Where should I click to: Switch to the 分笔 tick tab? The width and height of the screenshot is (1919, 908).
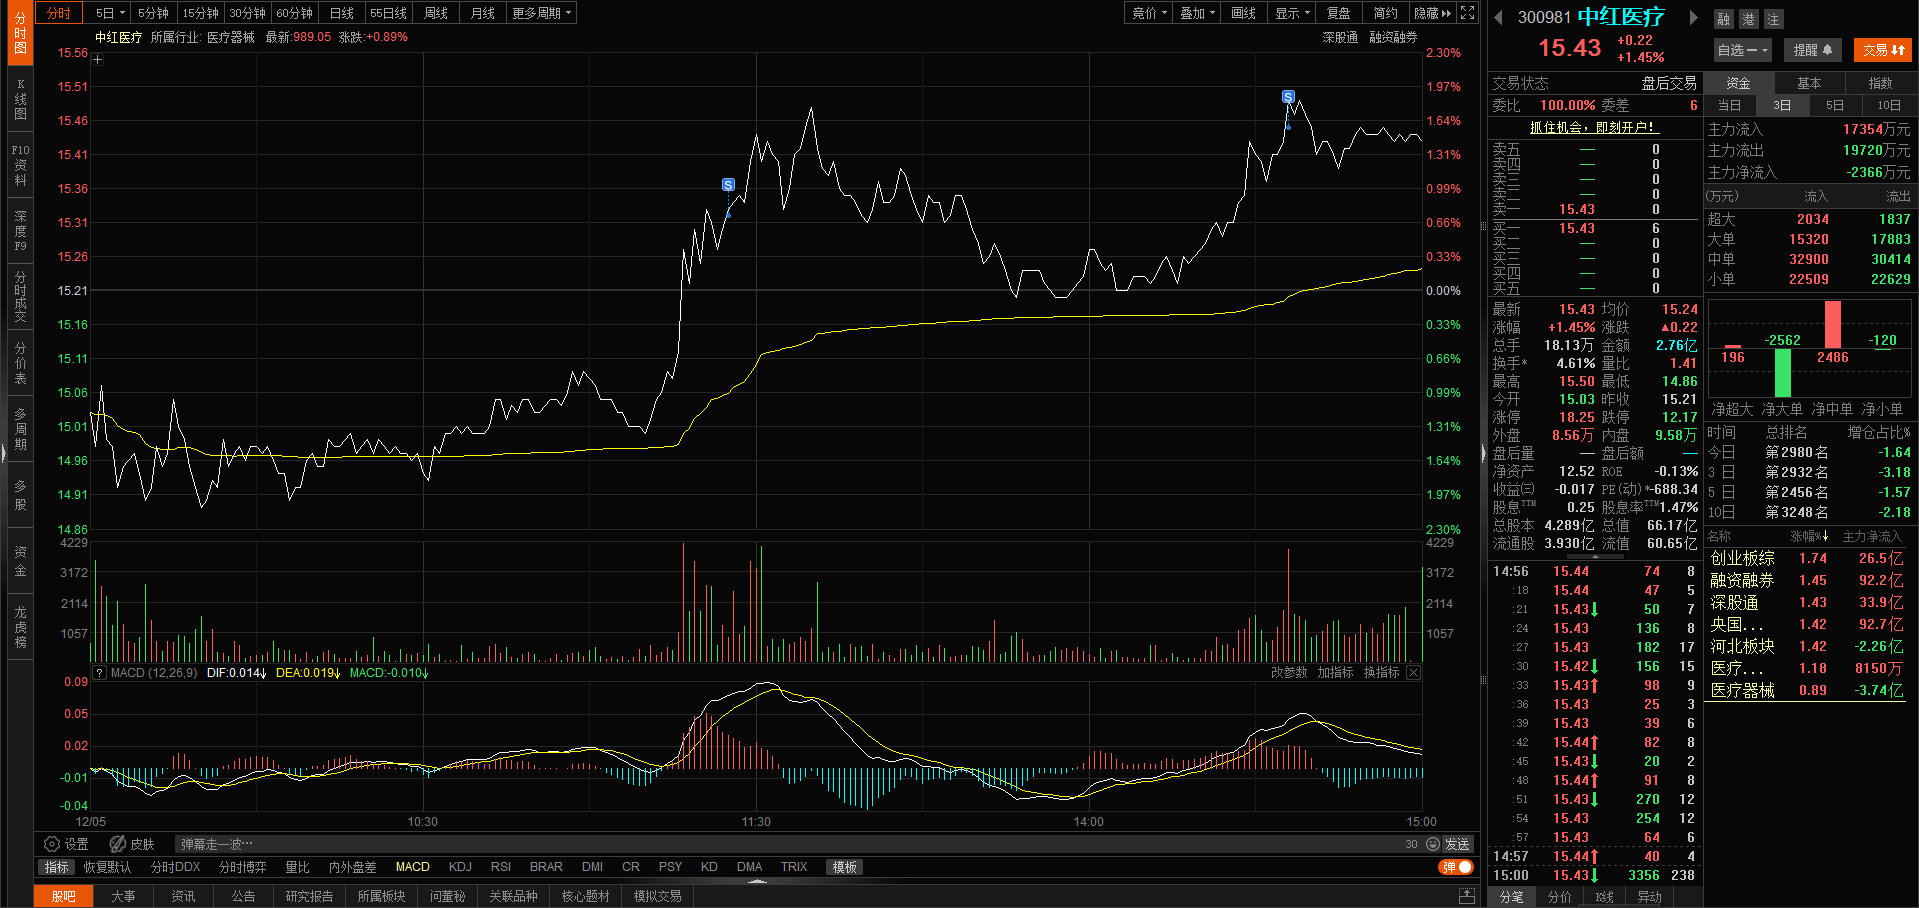click(x=1511, y=897)
